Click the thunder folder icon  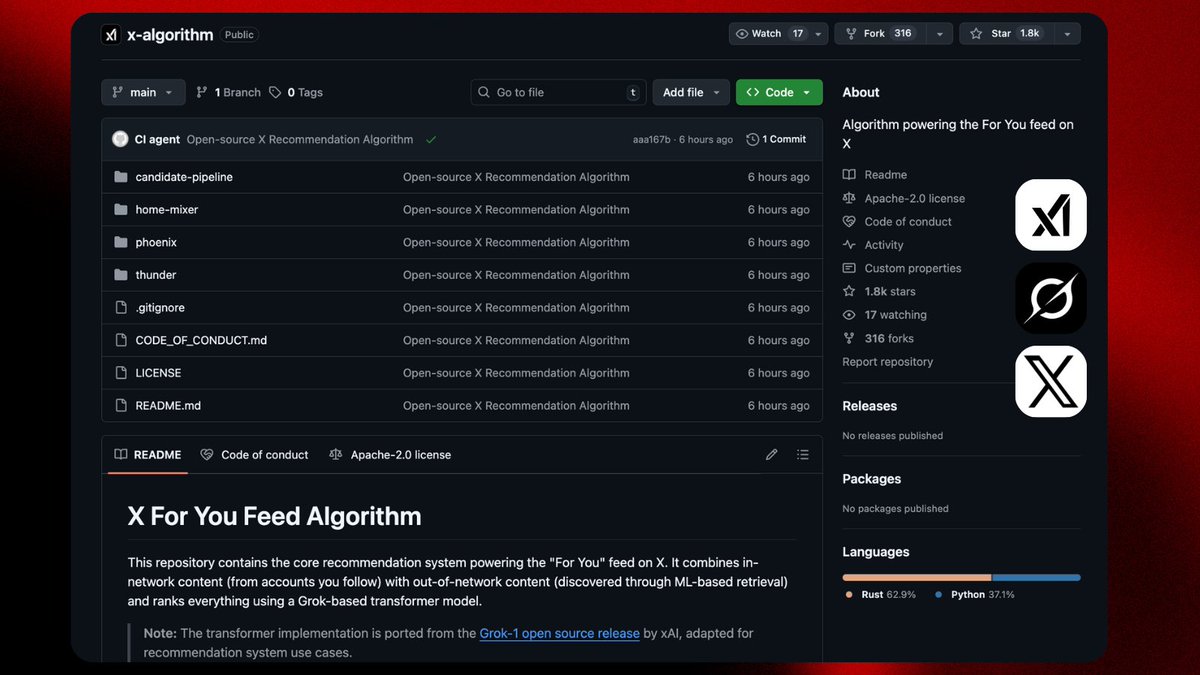point(121,275)
